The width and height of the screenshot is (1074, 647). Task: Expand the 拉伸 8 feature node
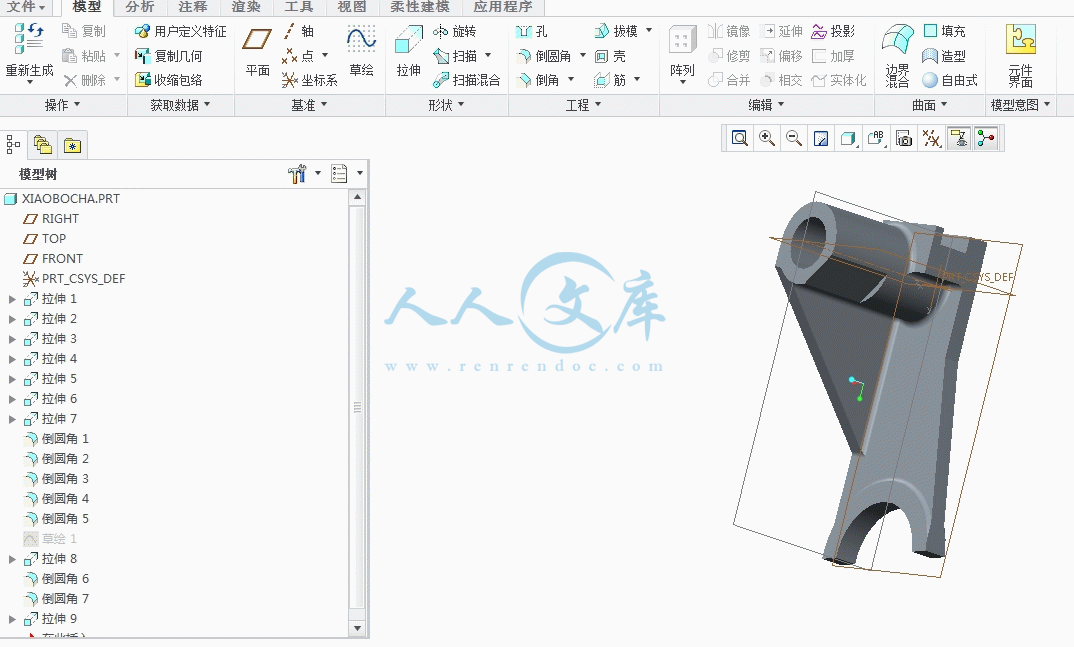[12, 559]
